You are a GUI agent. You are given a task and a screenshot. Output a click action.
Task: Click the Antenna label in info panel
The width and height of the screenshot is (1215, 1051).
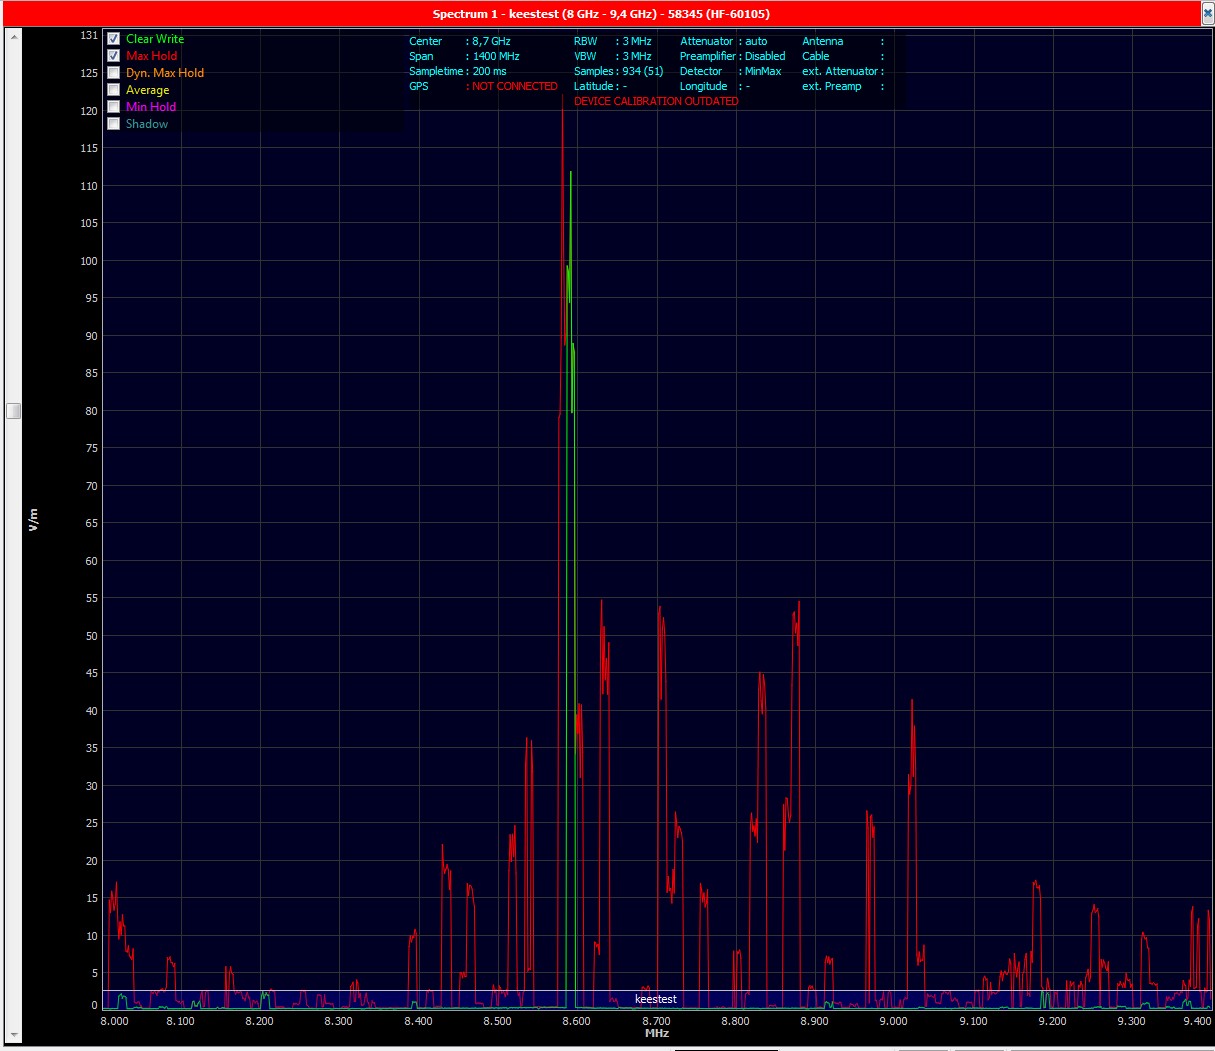pos(822,41)
